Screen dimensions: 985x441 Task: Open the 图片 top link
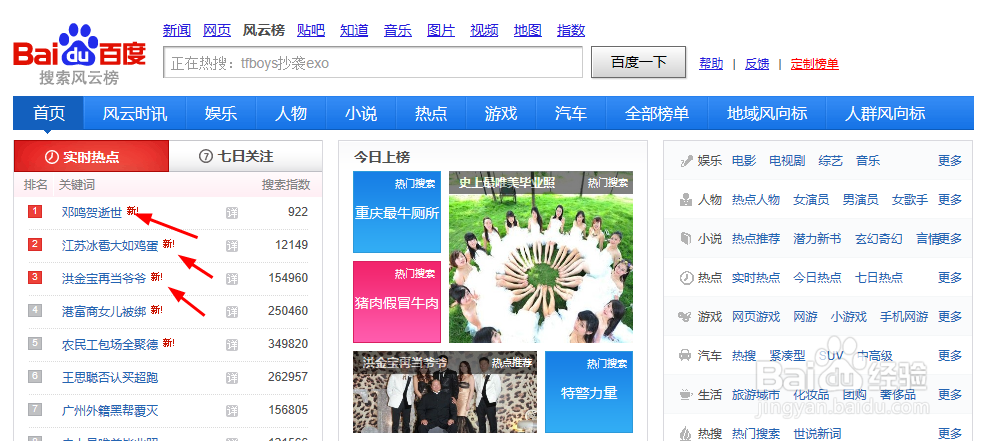(x=441, y=30)
